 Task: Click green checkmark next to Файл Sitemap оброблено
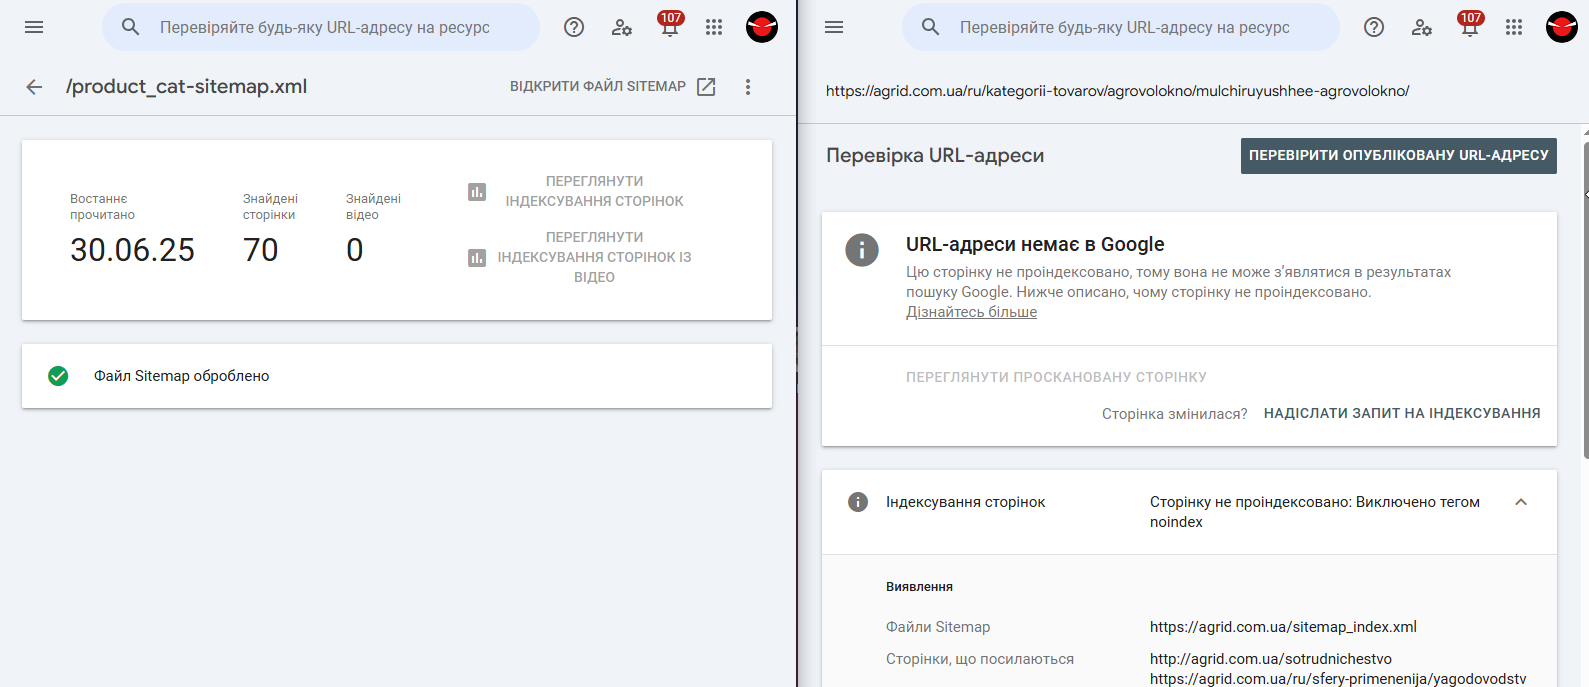(58, 376)
